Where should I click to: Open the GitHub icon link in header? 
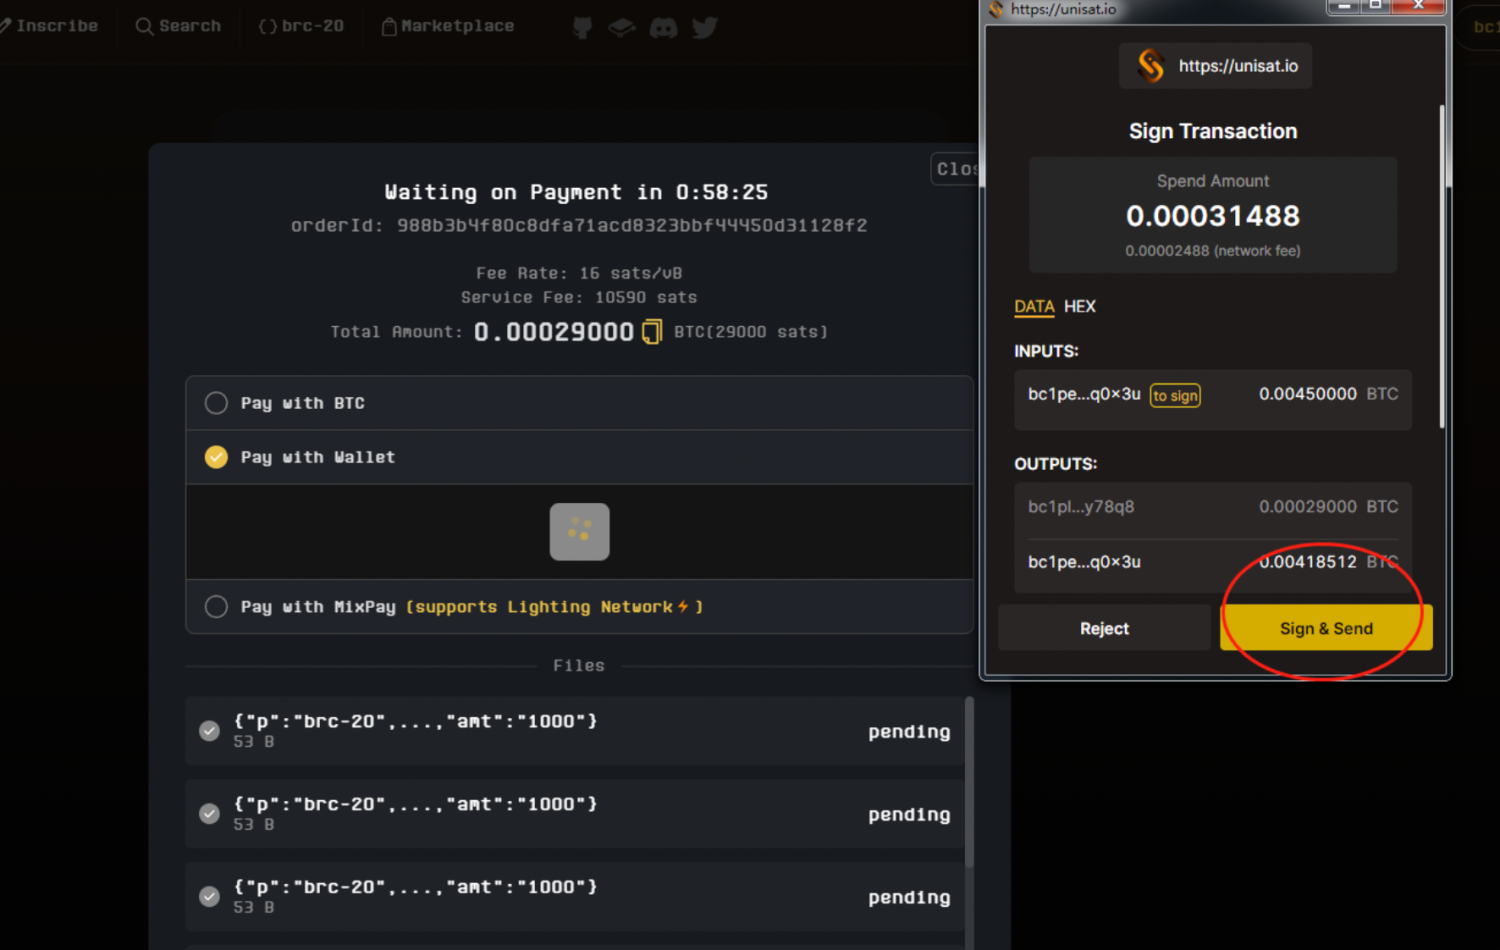(582, 27)
